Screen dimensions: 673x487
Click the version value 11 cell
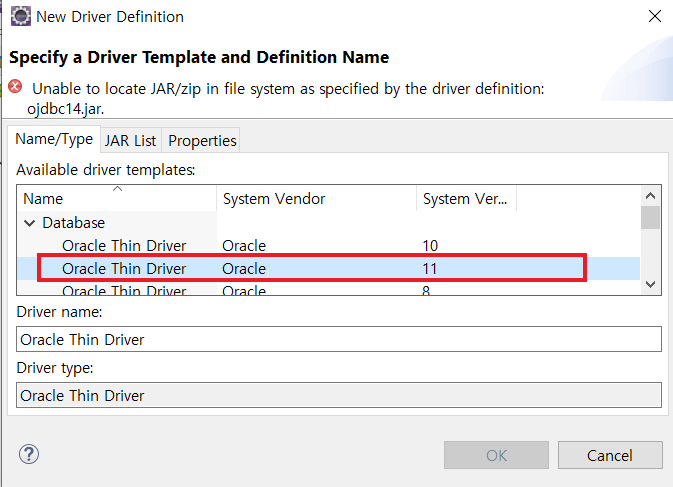tap(430, 269)
